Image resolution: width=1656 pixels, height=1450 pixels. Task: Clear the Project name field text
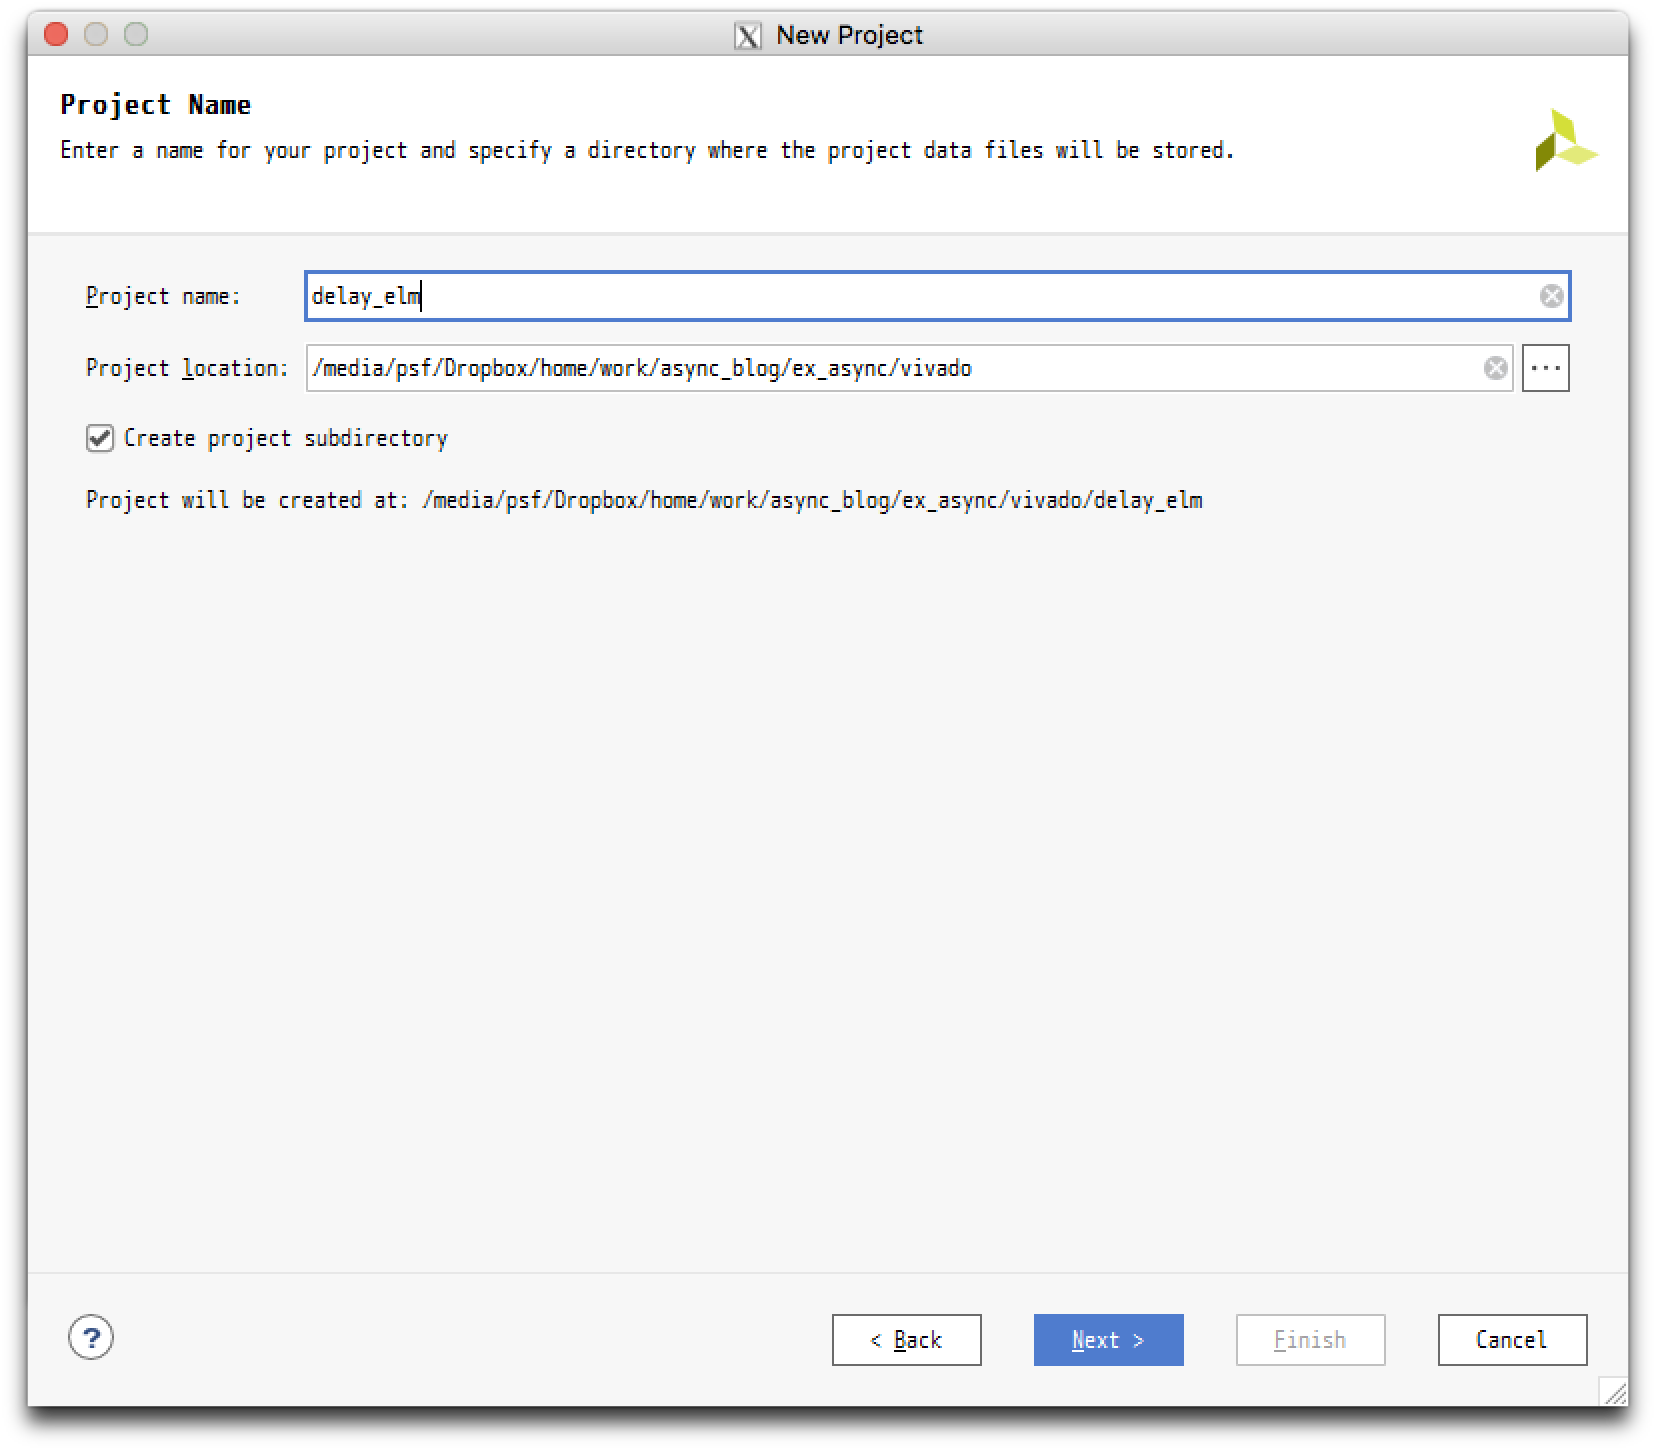point(1551,296)
